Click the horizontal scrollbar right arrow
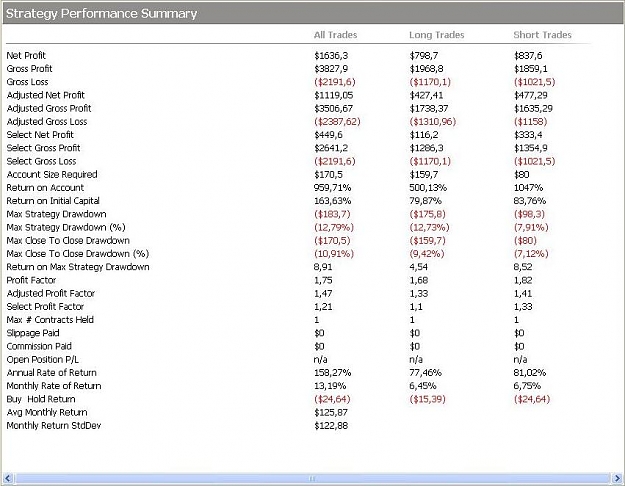 pyautogui.click(x=617, y=478)
